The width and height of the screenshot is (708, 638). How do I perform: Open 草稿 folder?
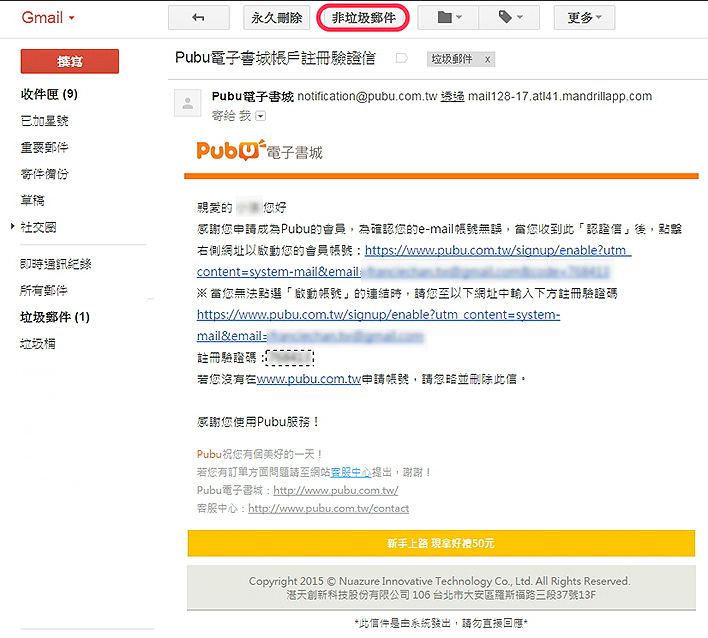pos(33,200)
